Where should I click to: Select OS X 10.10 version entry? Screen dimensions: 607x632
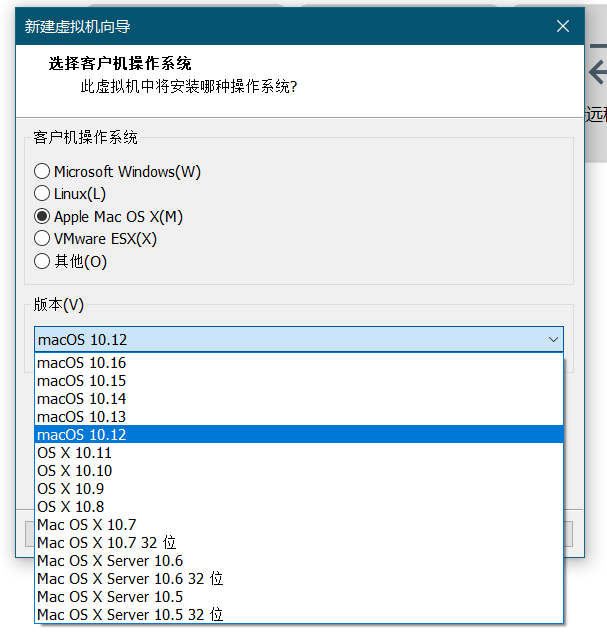299,471
